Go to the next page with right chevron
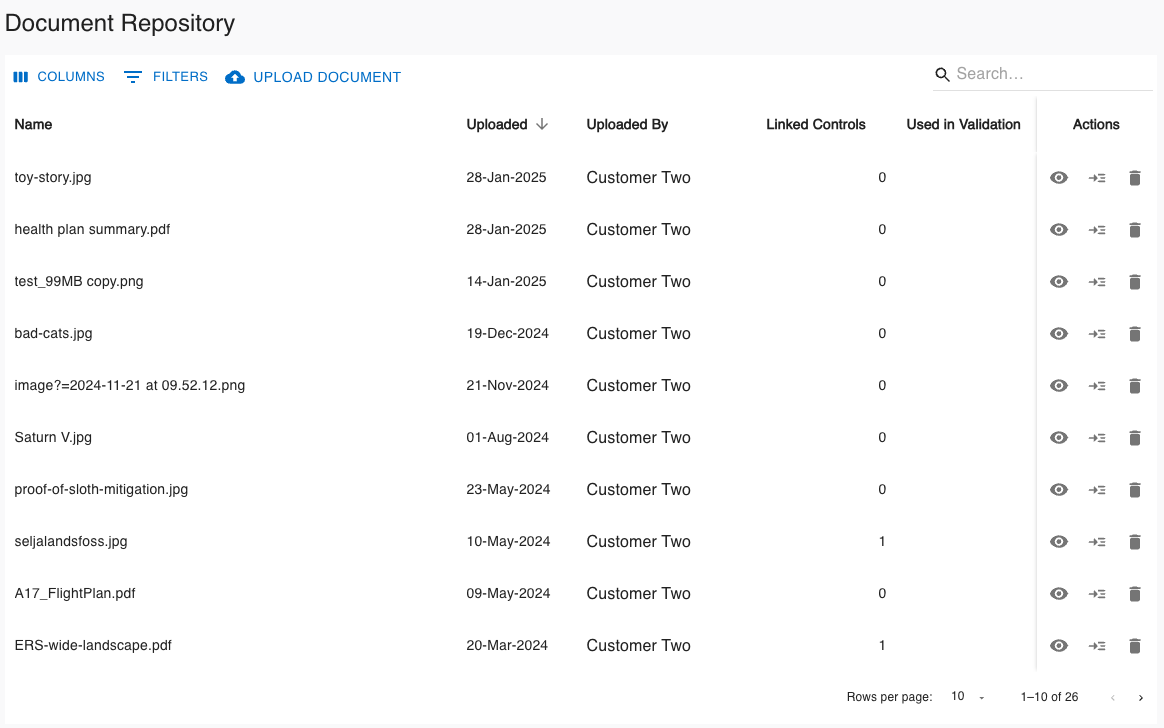Viewport: 1164px width, 728px height. [x=1140, y=697]
